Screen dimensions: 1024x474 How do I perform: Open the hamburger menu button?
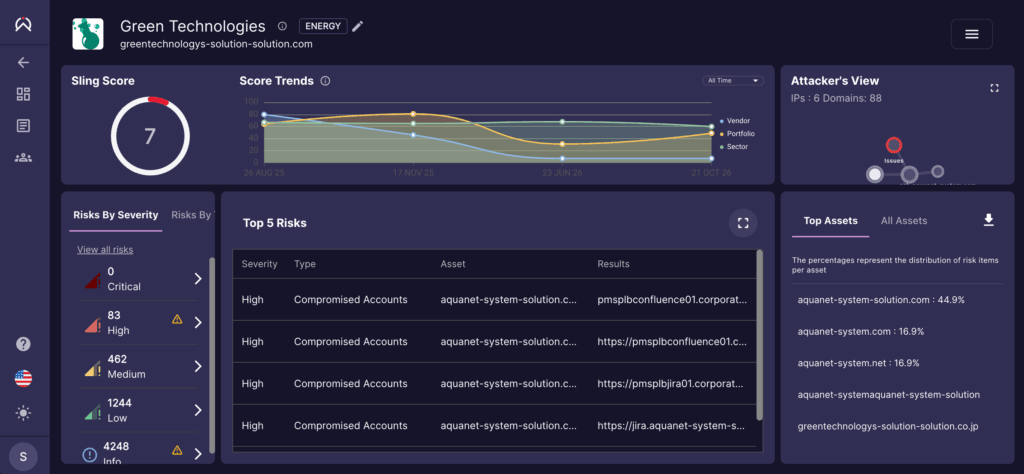point(972,34)
